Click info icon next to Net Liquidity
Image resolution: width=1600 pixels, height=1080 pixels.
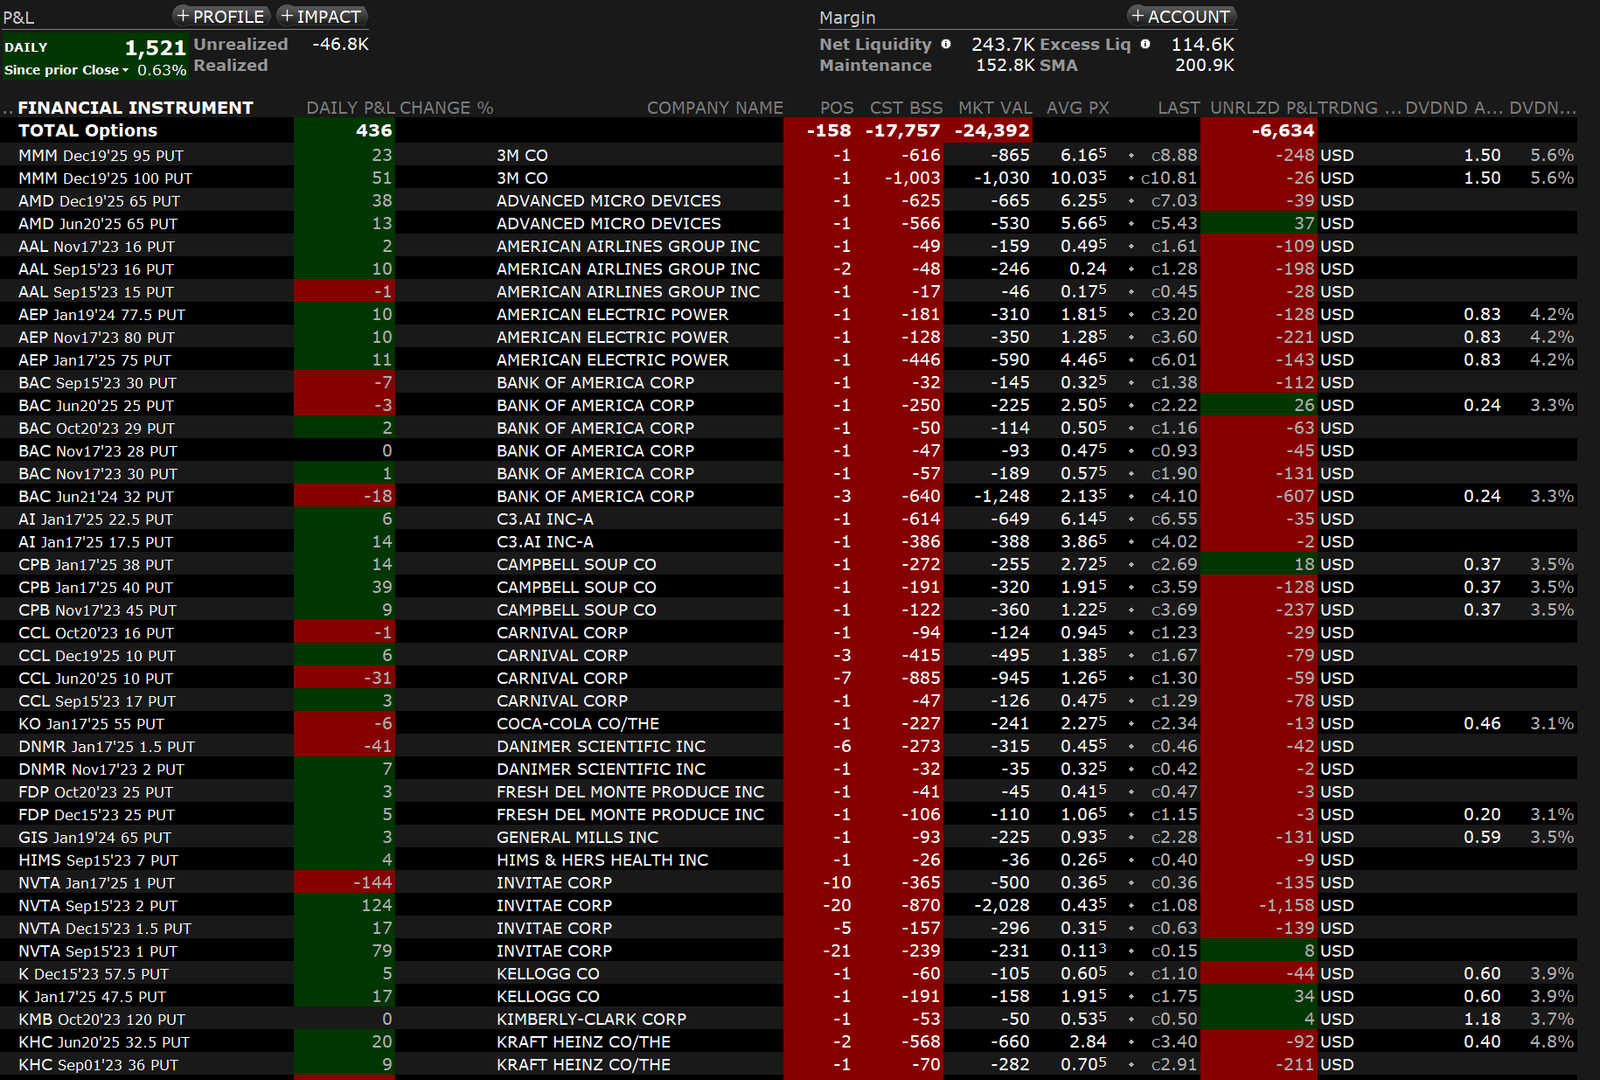coord(946,44)
